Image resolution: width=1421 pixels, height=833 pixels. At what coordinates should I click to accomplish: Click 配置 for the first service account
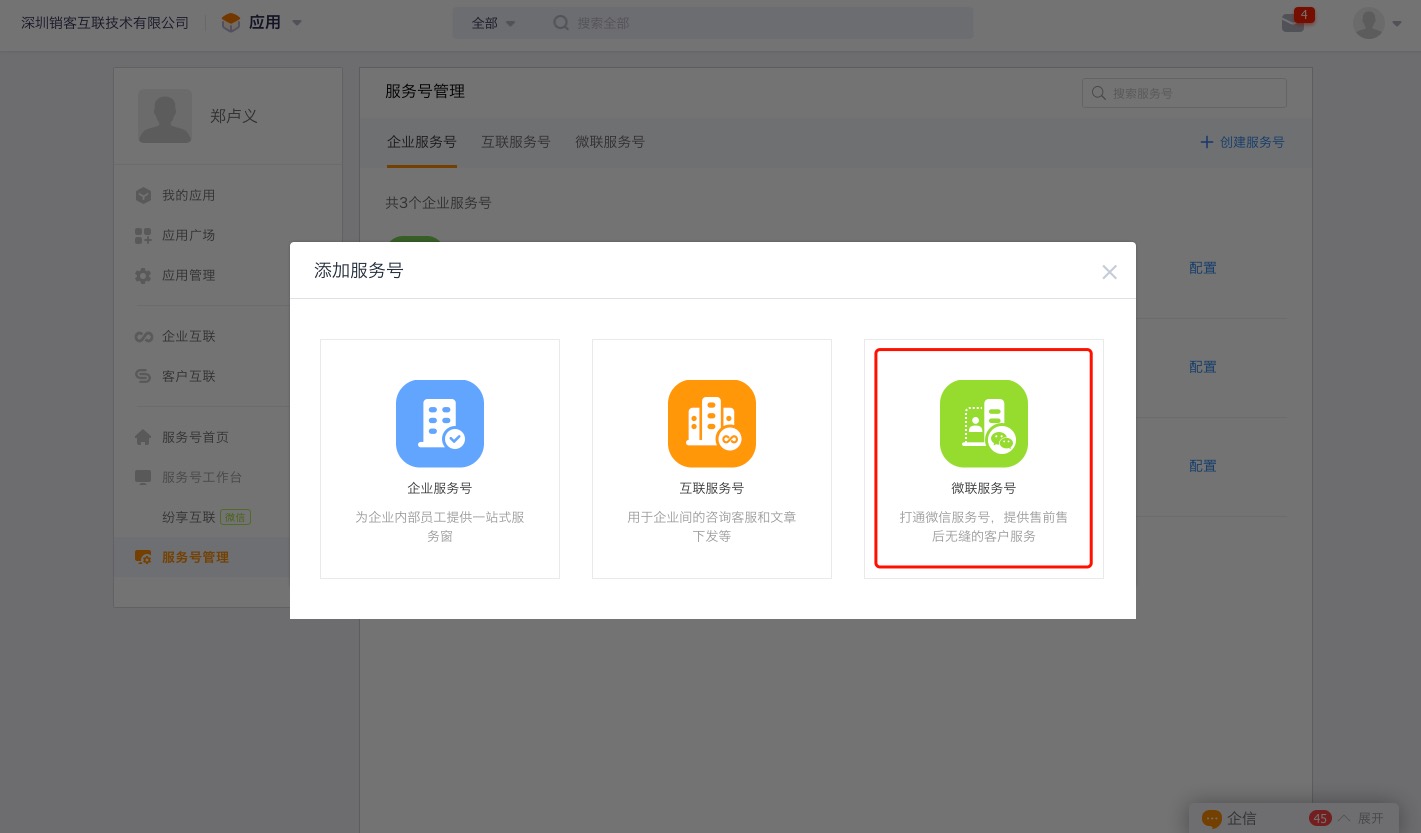[1203, 268]
